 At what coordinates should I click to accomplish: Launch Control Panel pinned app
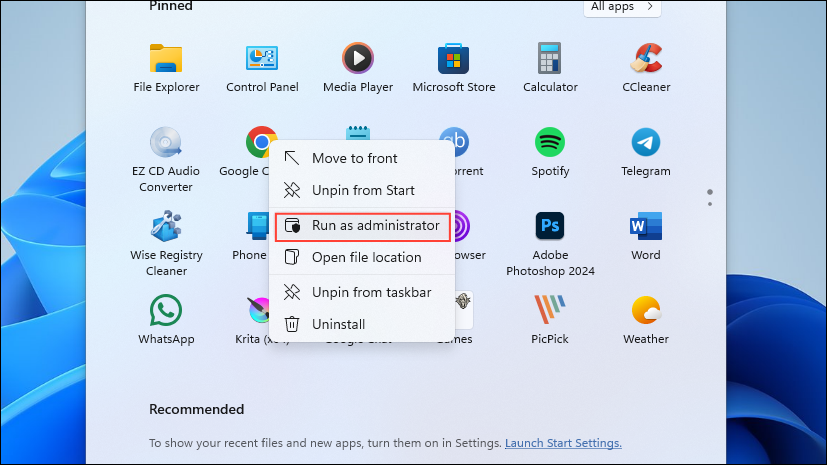[x=262, y=58]
